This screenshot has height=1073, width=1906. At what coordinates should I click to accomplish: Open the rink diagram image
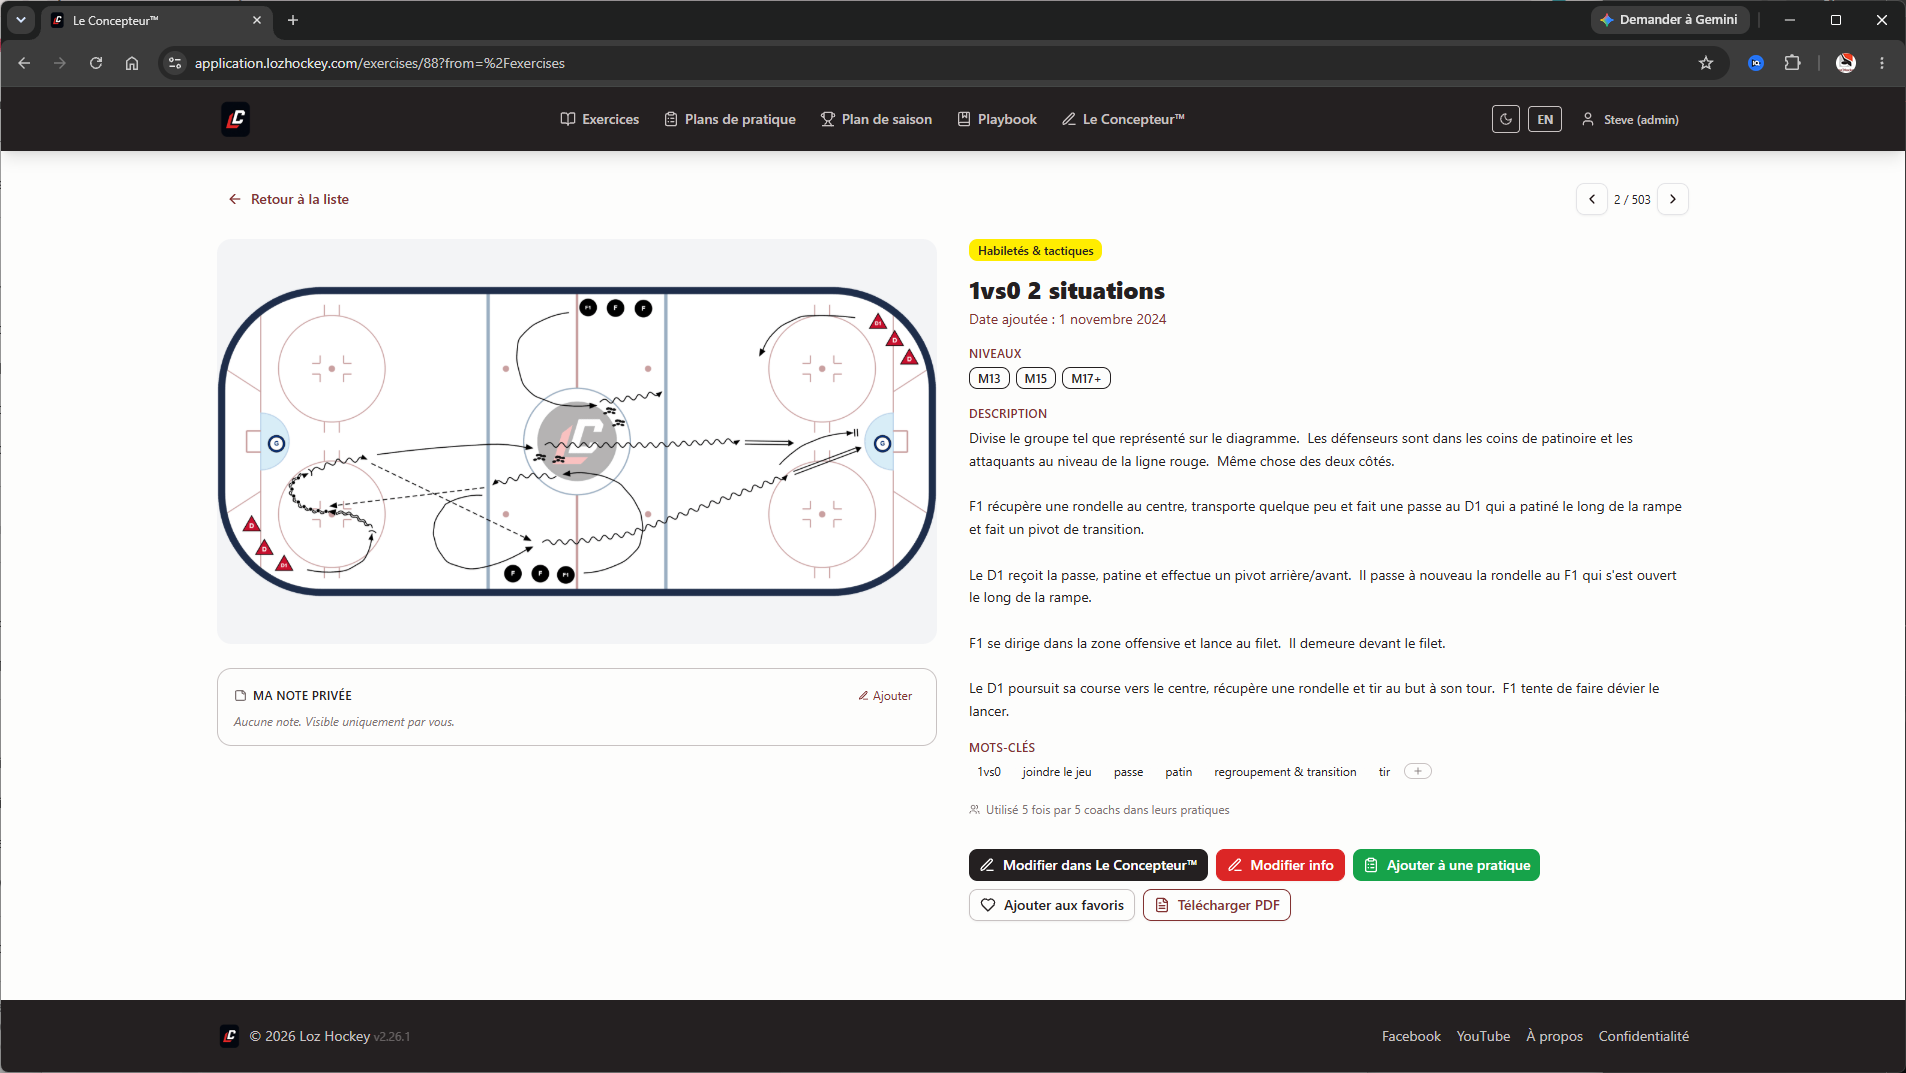[x=577, y=441]
